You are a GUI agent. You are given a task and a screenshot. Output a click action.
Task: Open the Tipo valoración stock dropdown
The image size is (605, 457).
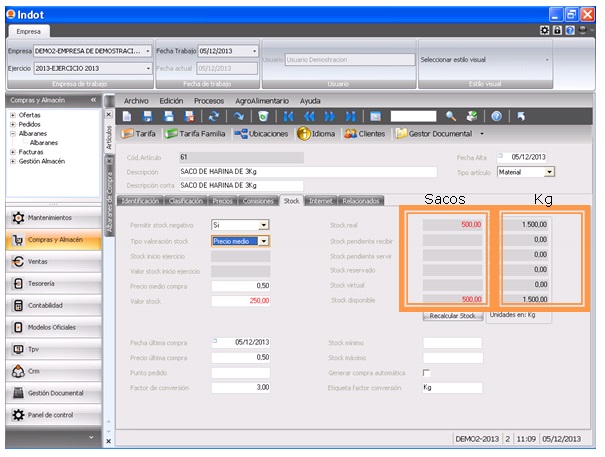click(x=264, y=241)
